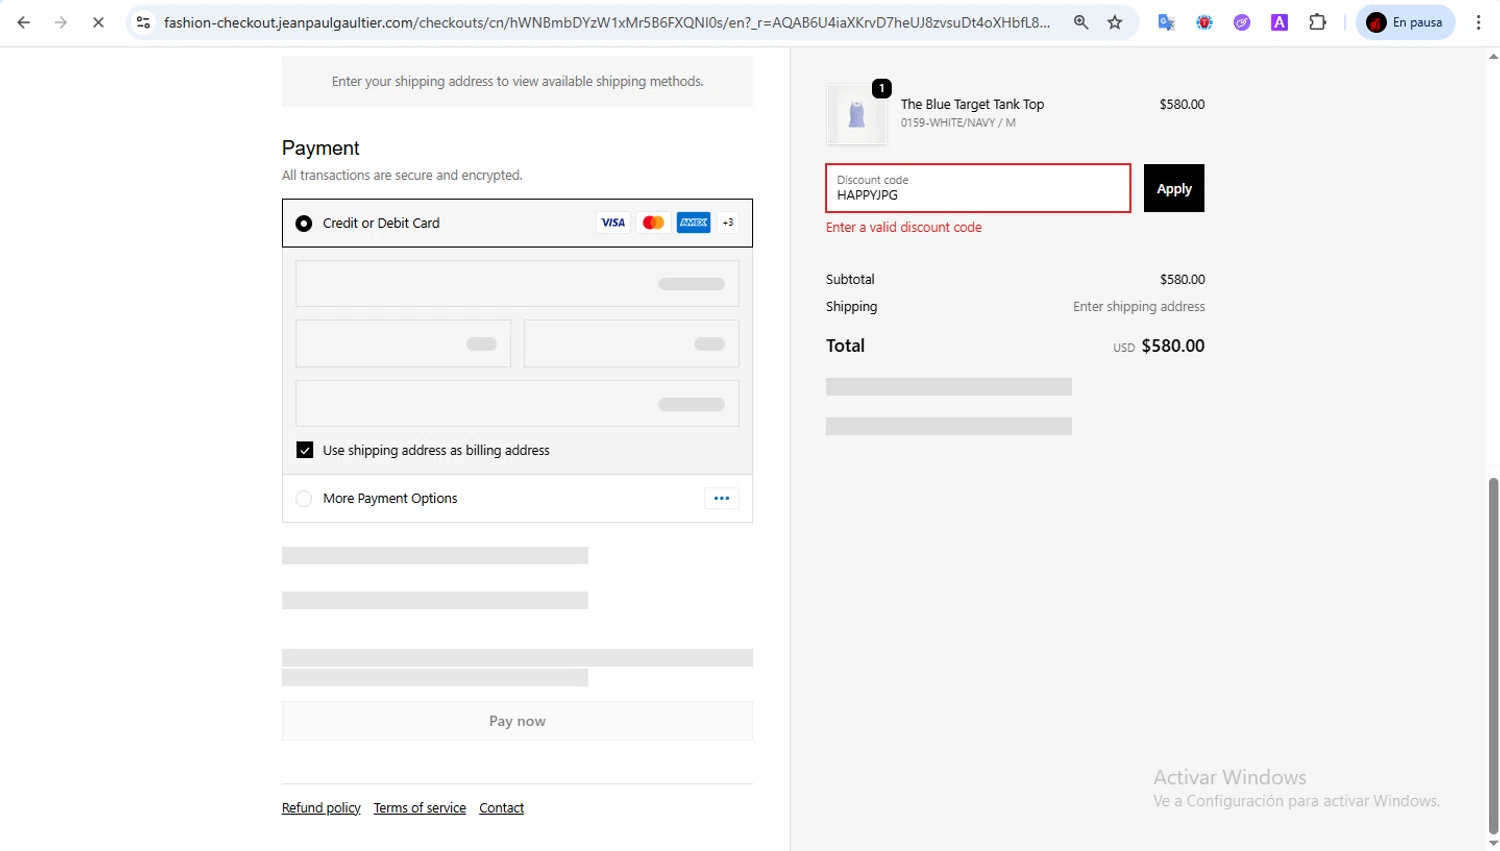The height and width of the screenshot is (851, 1500).
Task: Open the Refund policy link
Action: point(321,808)
